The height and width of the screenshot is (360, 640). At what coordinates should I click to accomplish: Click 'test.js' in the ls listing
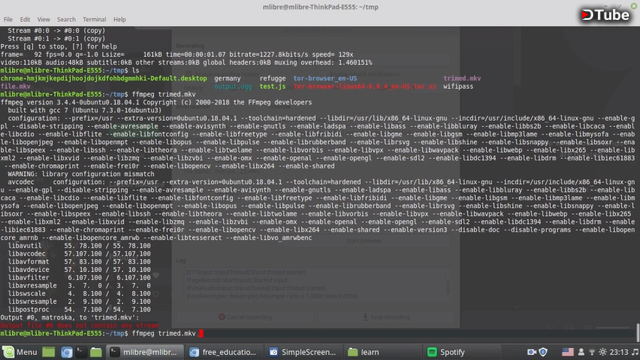pos(272,87)
